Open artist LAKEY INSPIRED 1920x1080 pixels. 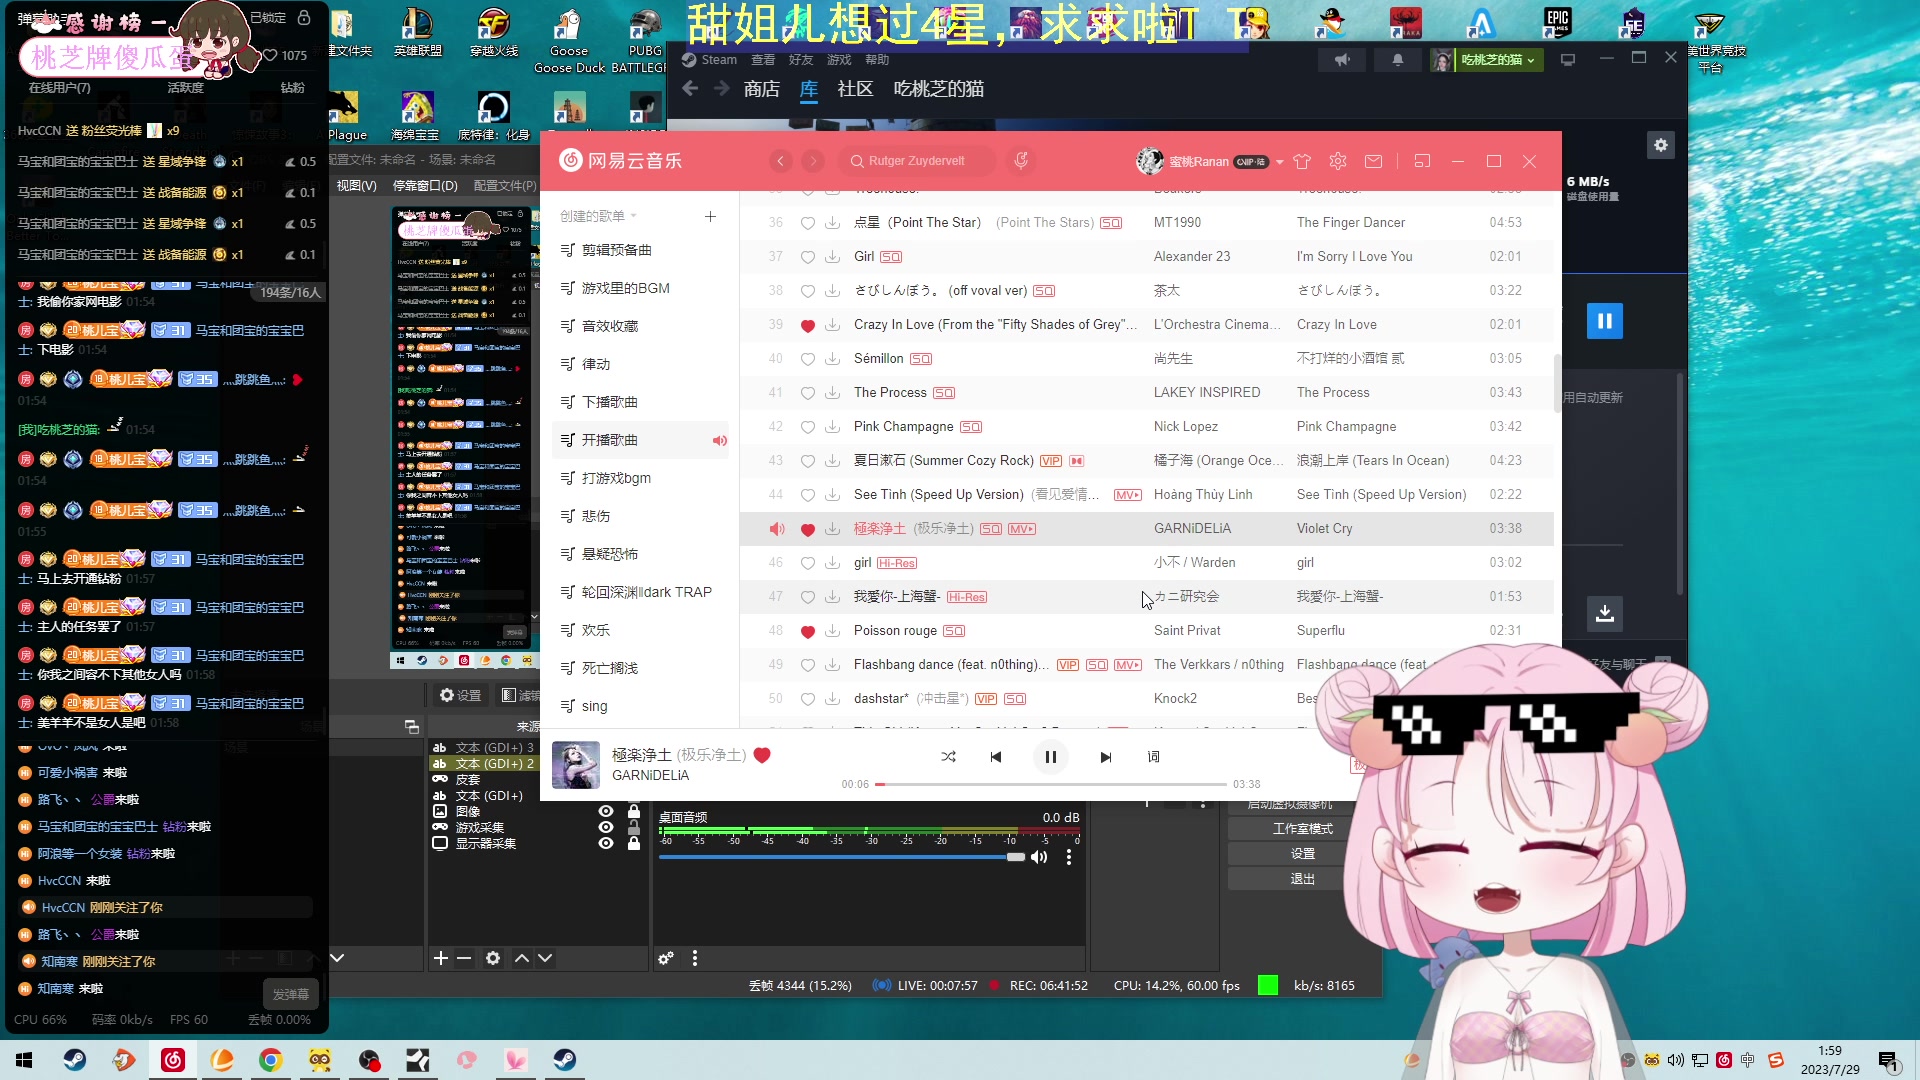(1207, 393)
